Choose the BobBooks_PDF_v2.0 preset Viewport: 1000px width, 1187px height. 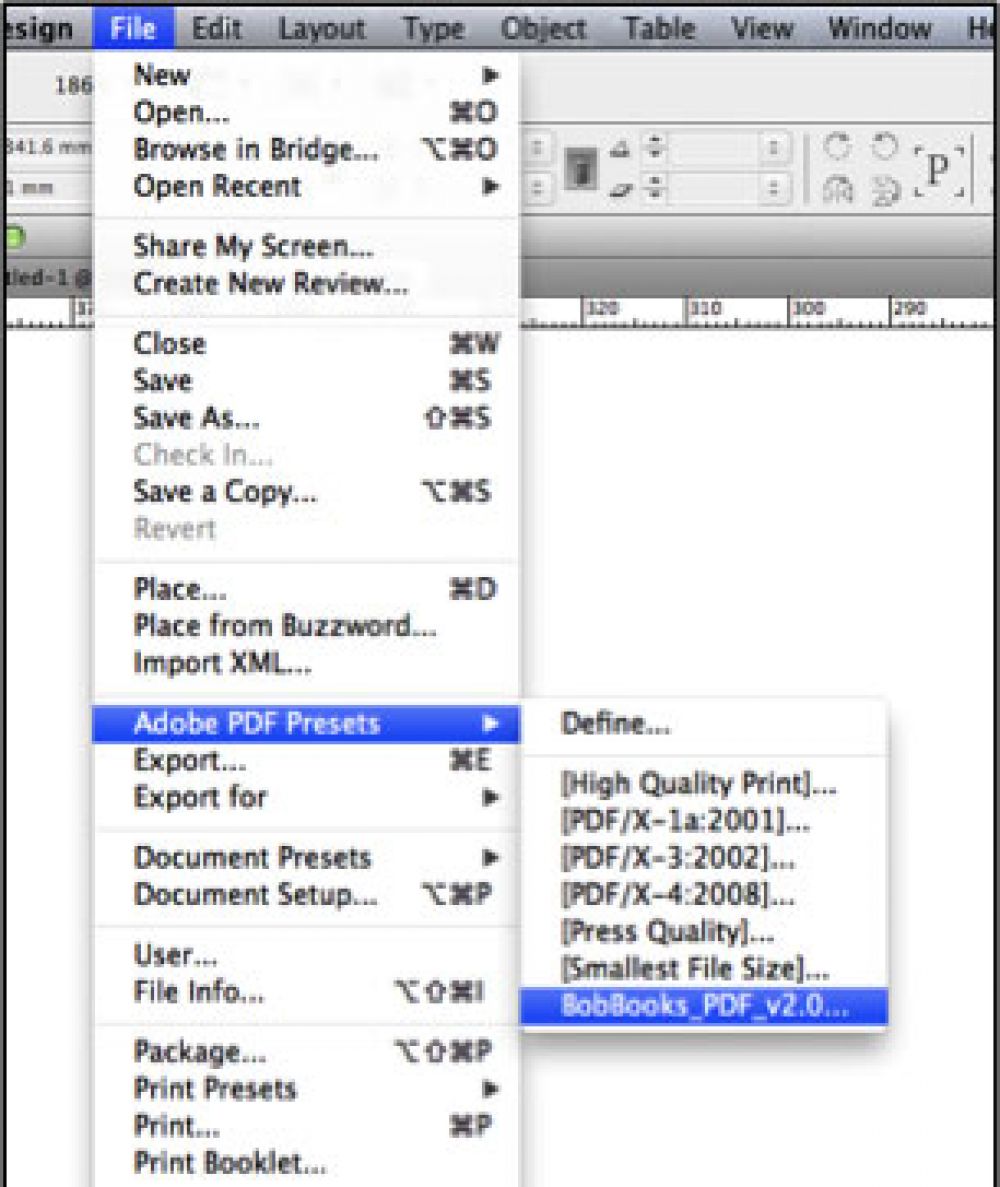[704, 1007]
